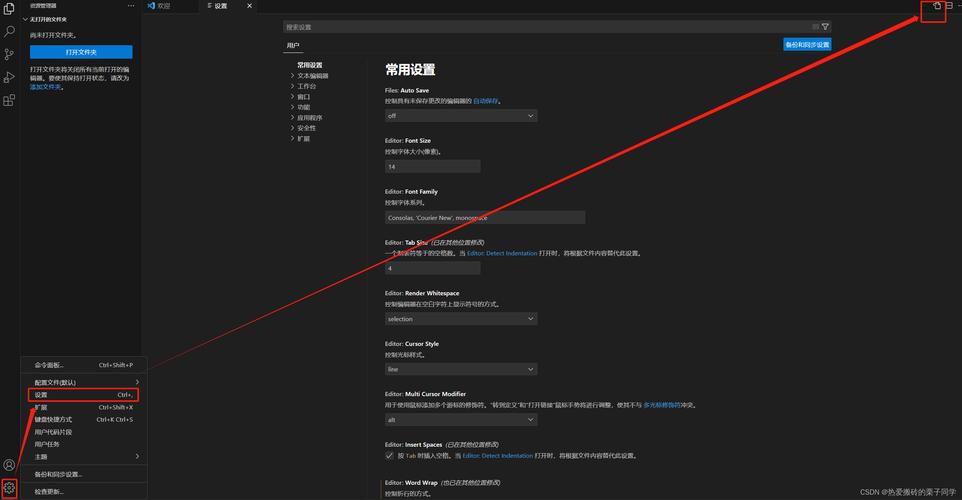The image size is (962, 500).
Task: Open the 主题 submenu
Action: coord(84,456)
